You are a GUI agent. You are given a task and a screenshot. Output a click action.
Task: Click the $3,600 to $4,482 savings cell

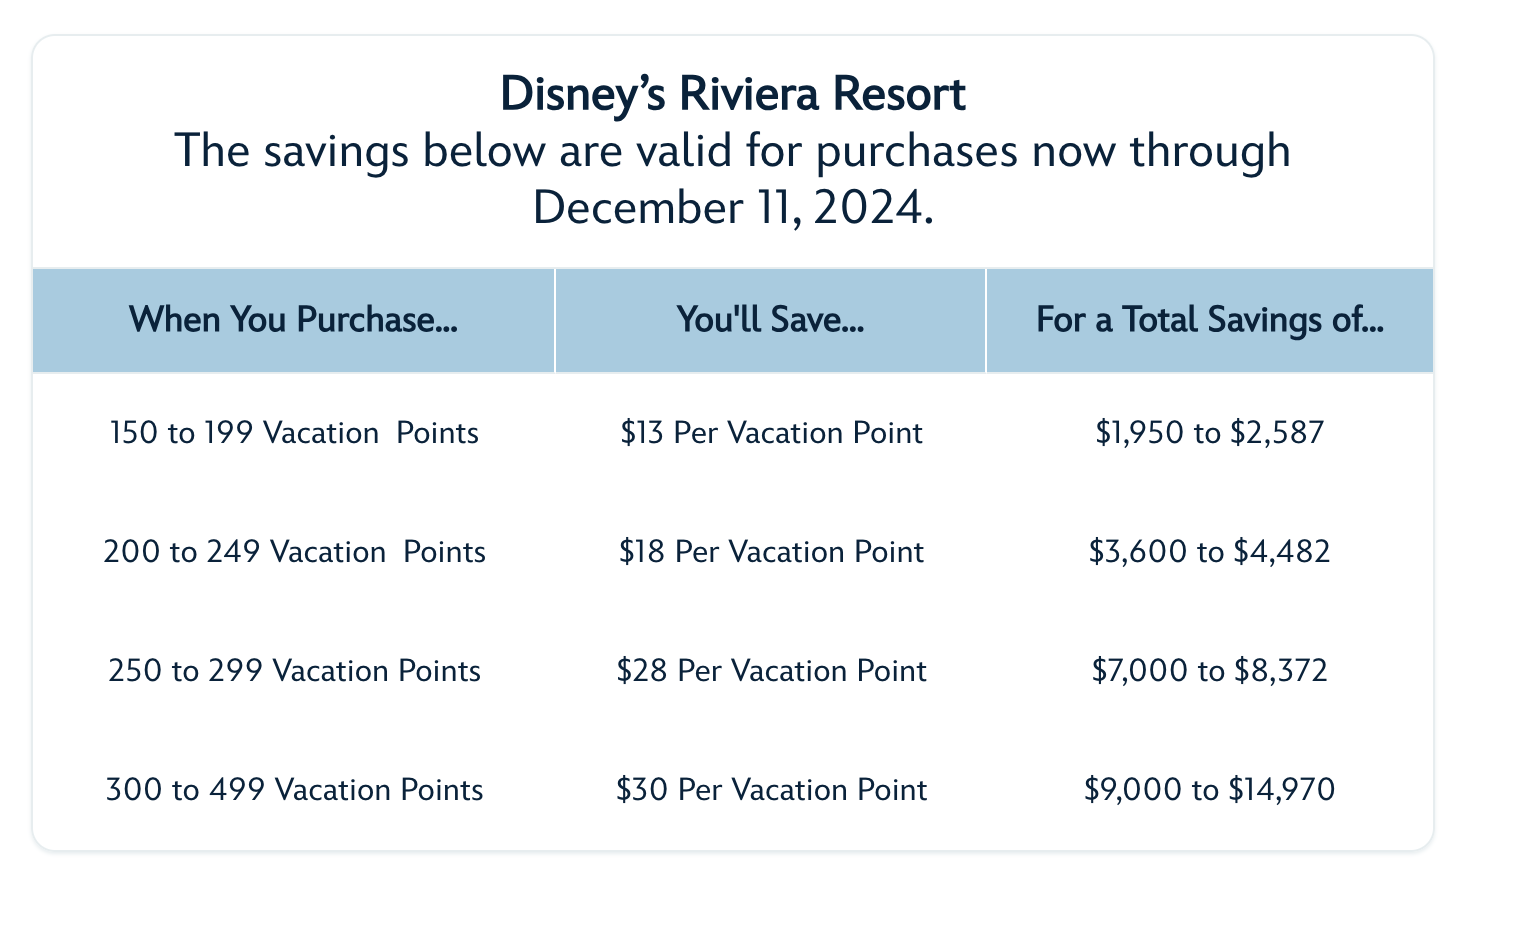(1209, 552)
